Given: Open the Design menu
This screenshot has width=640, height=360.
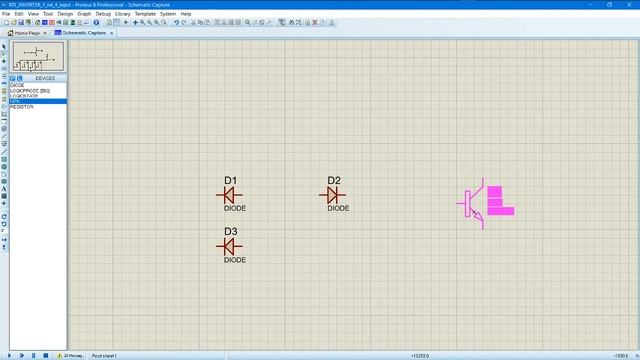Looking at the screenshot, I should point(65,14).
